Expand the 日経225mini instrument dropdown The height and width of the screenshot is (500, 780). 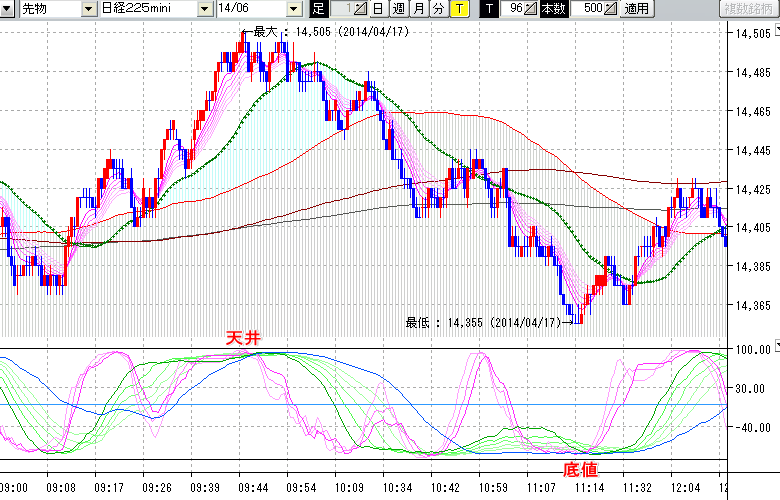pos(204,9)
